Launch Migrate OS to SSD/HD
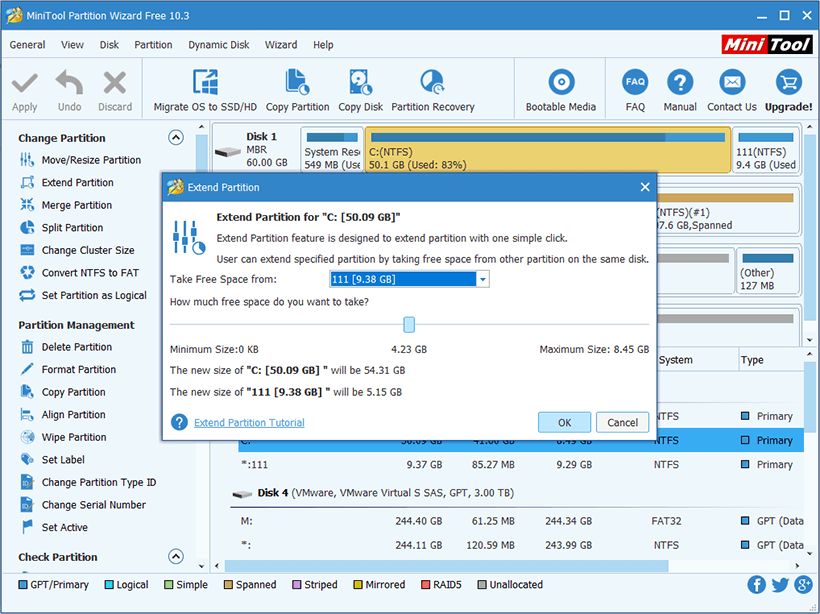 point(205,91)
